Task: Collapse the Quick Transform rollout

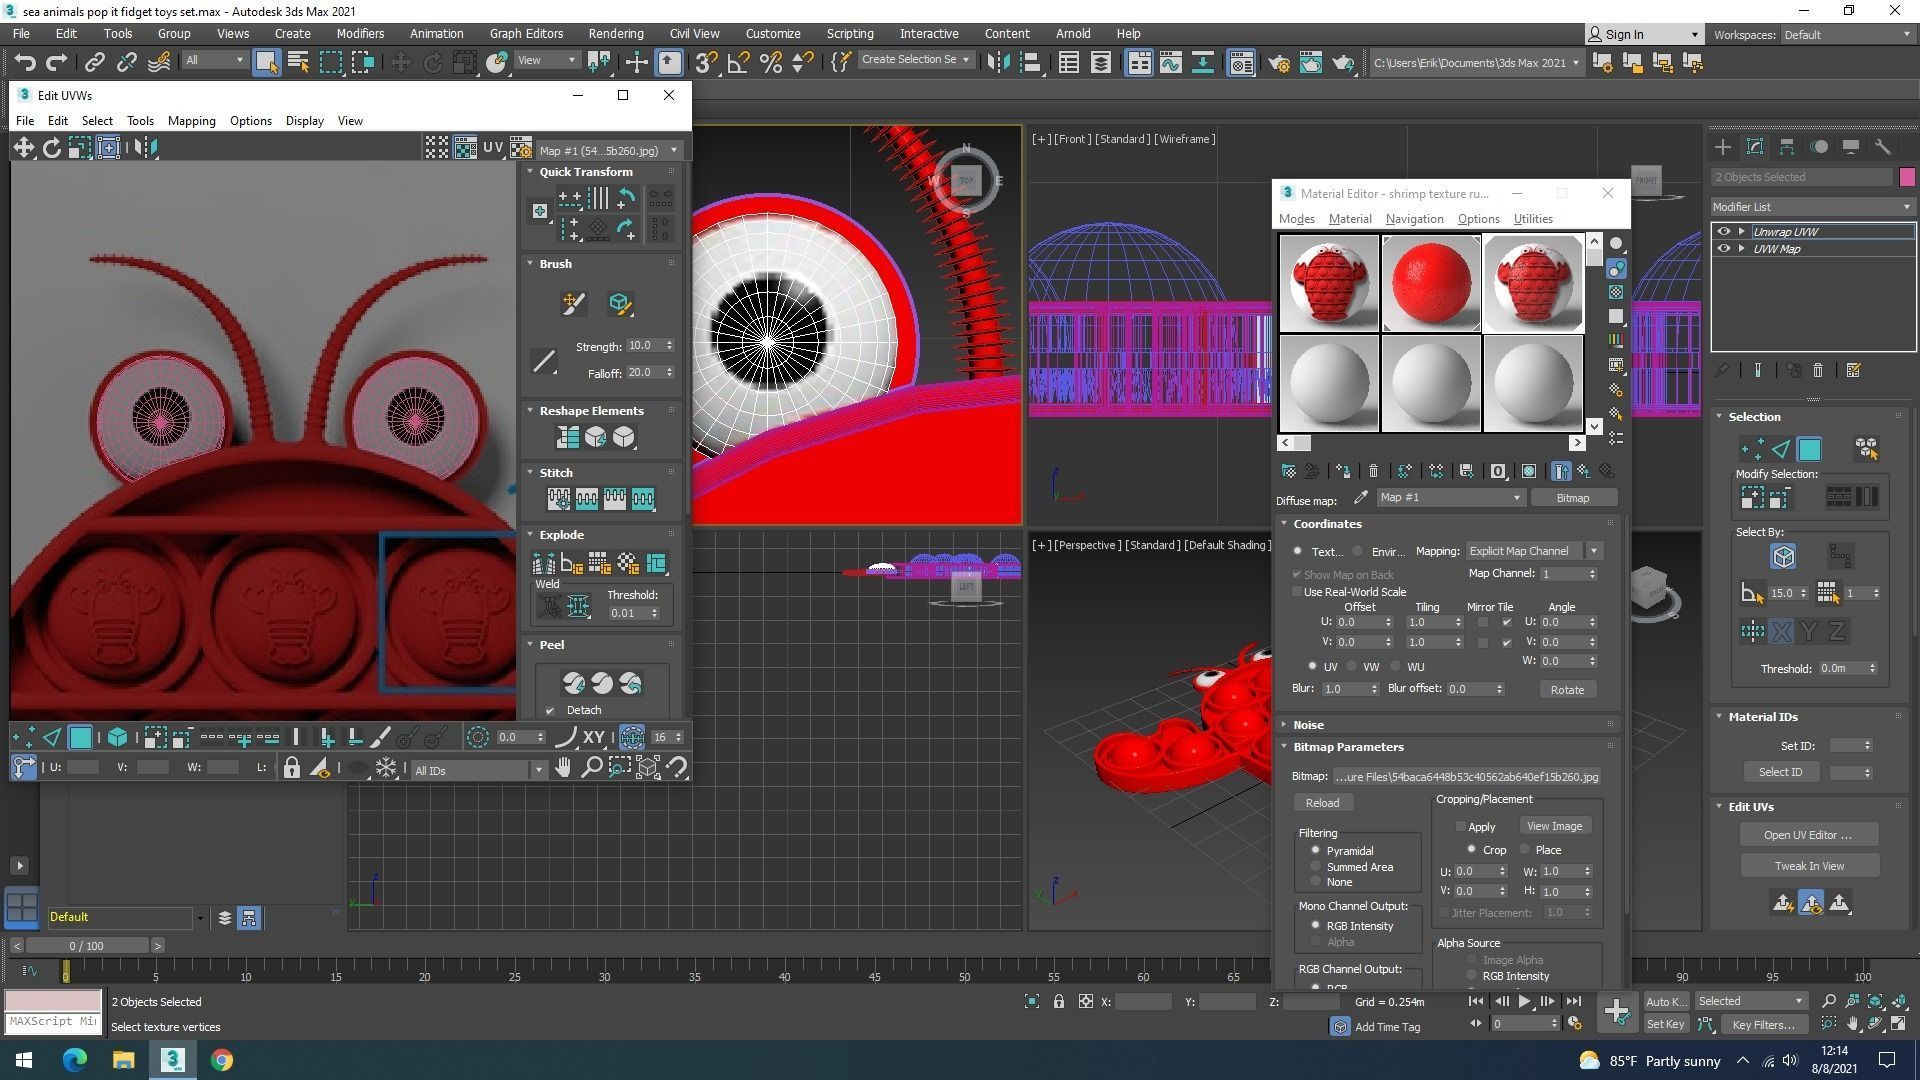Action: pyautogui.click(x=531, y=172)
